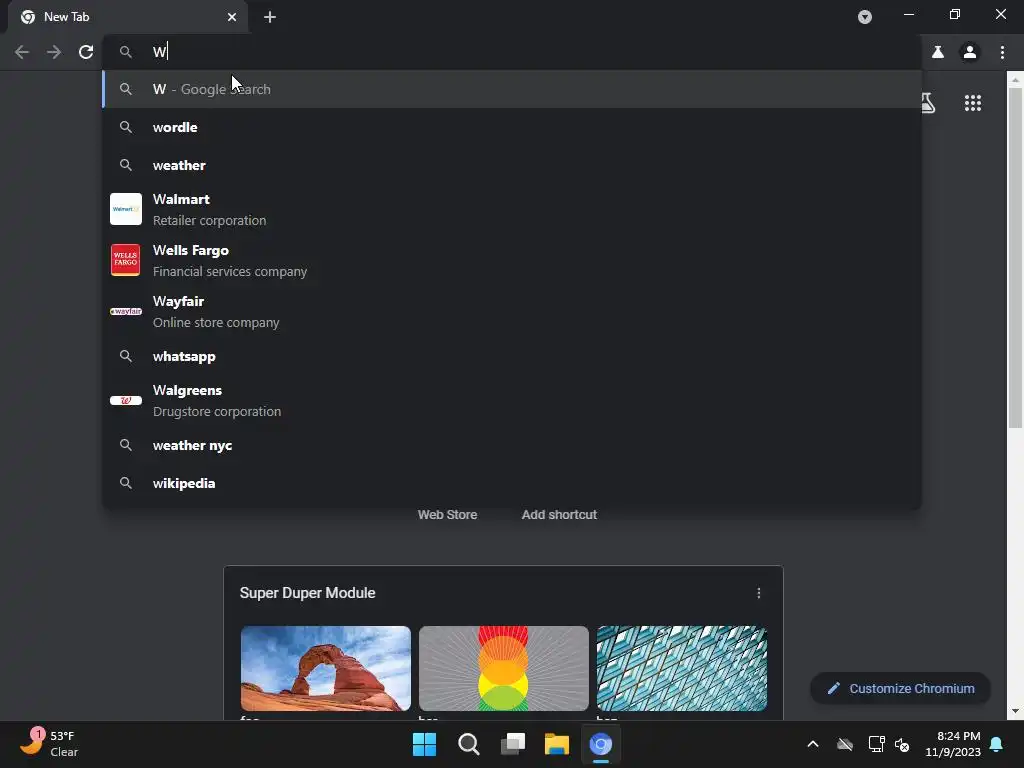Choose Walgreens Drugstore corporation suggestion
Viewport: 1024px width, 768px height.
click(512, 400)
